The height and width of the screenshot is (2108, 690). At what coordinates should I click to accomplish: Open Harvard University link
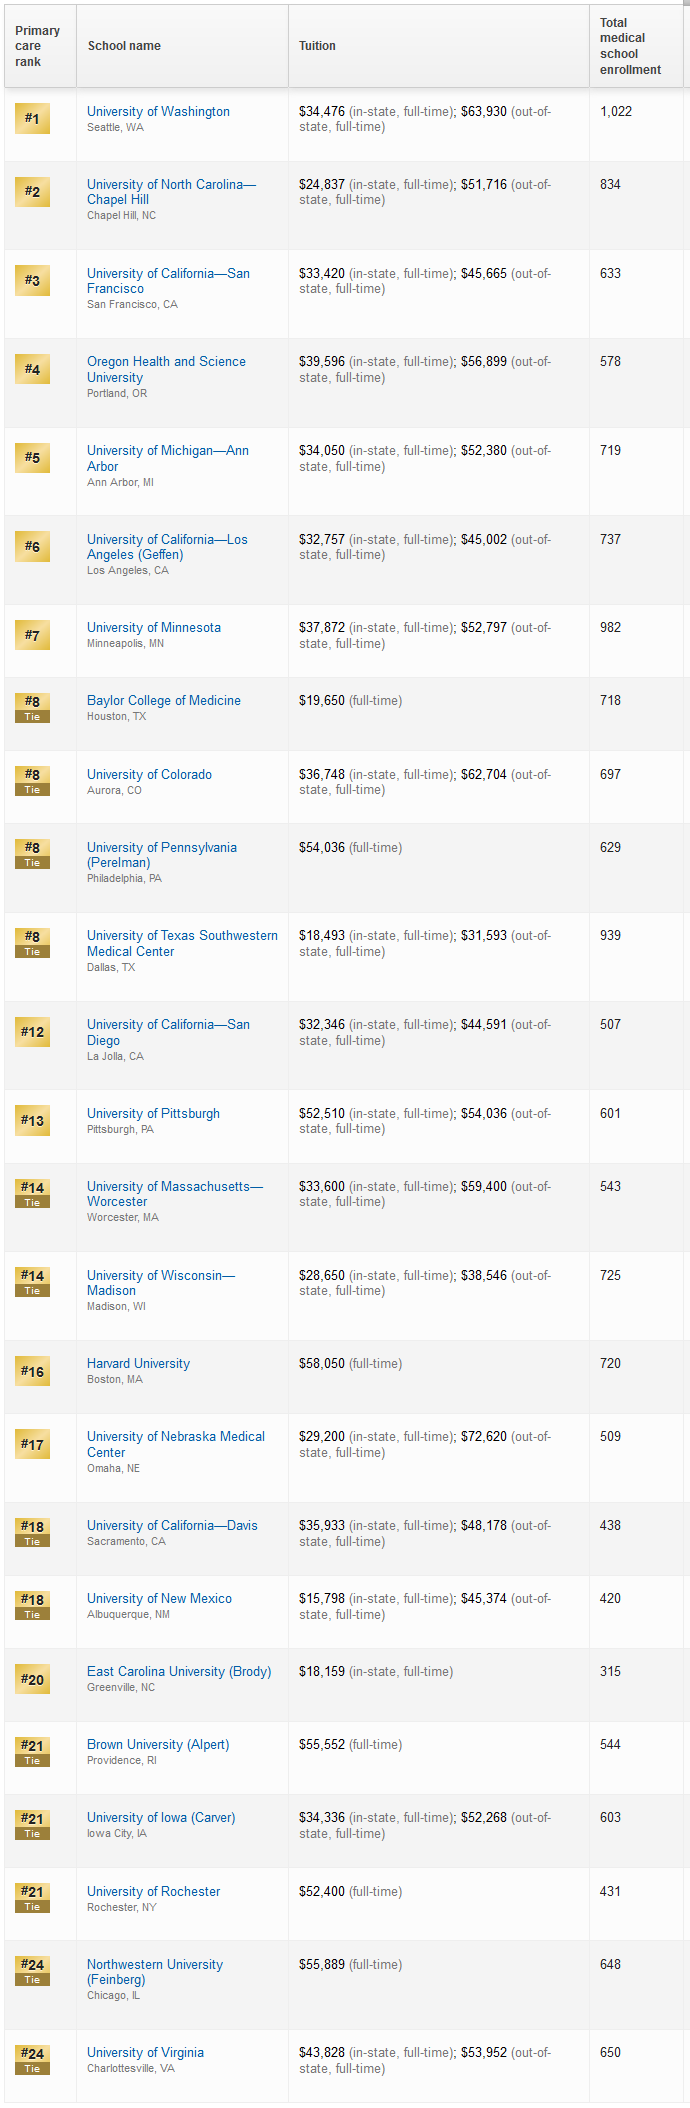pyautogui.click(x=138, y=1364)
